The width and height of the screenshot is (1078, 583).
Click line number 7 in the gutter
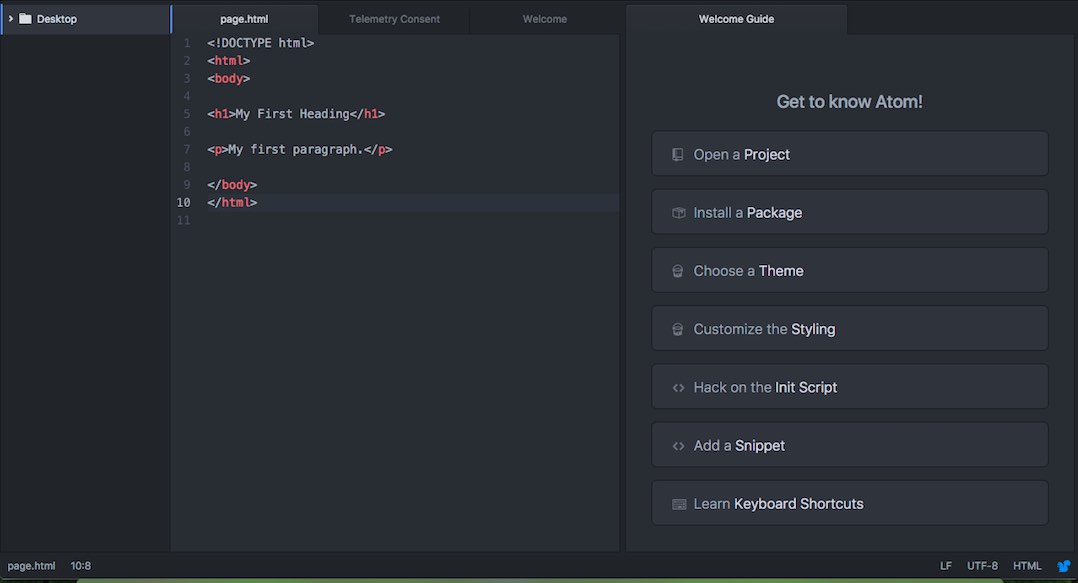(x=186, y=149)
